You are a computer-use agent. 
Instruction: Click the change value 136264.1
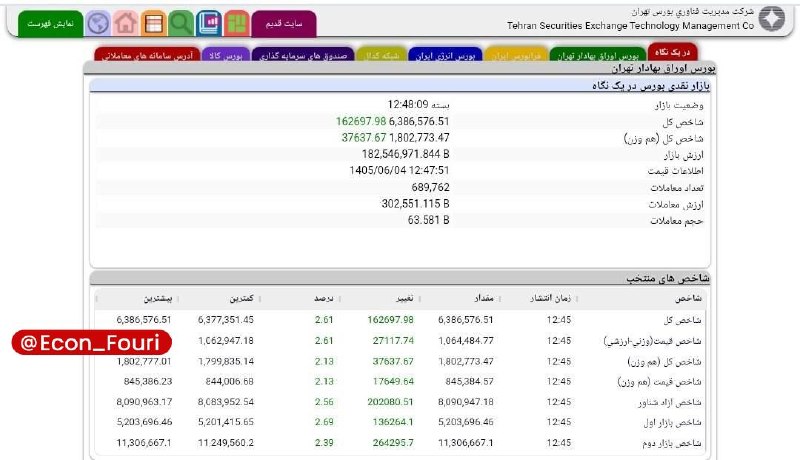[393, 422]
